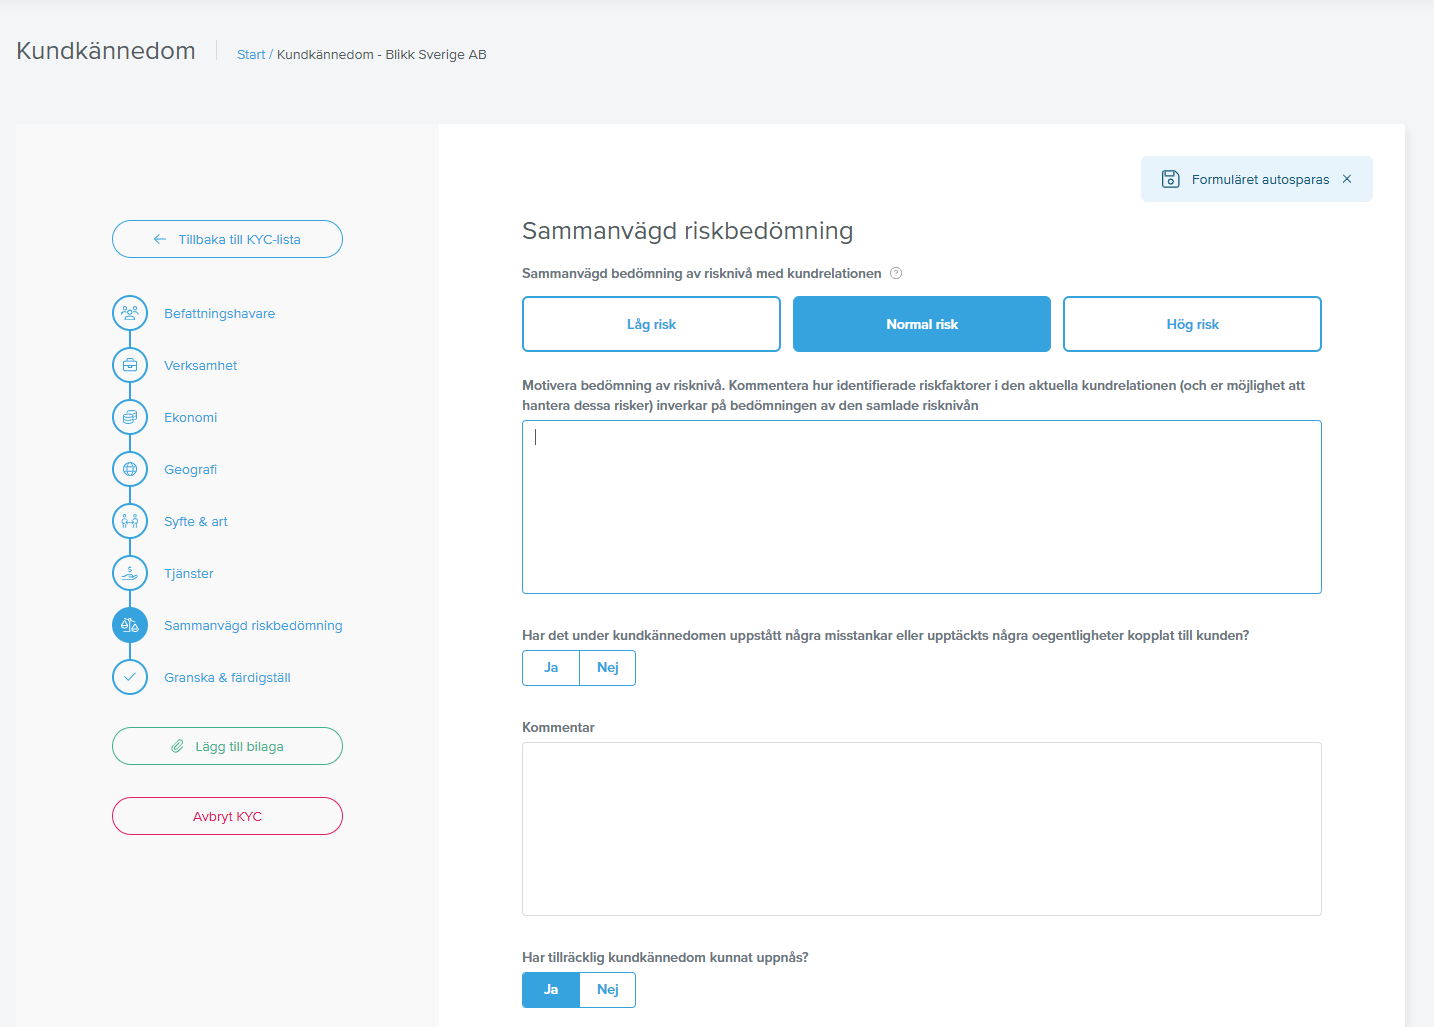
Task: Go to Tjänster step
Action: (x=189, y=573)
